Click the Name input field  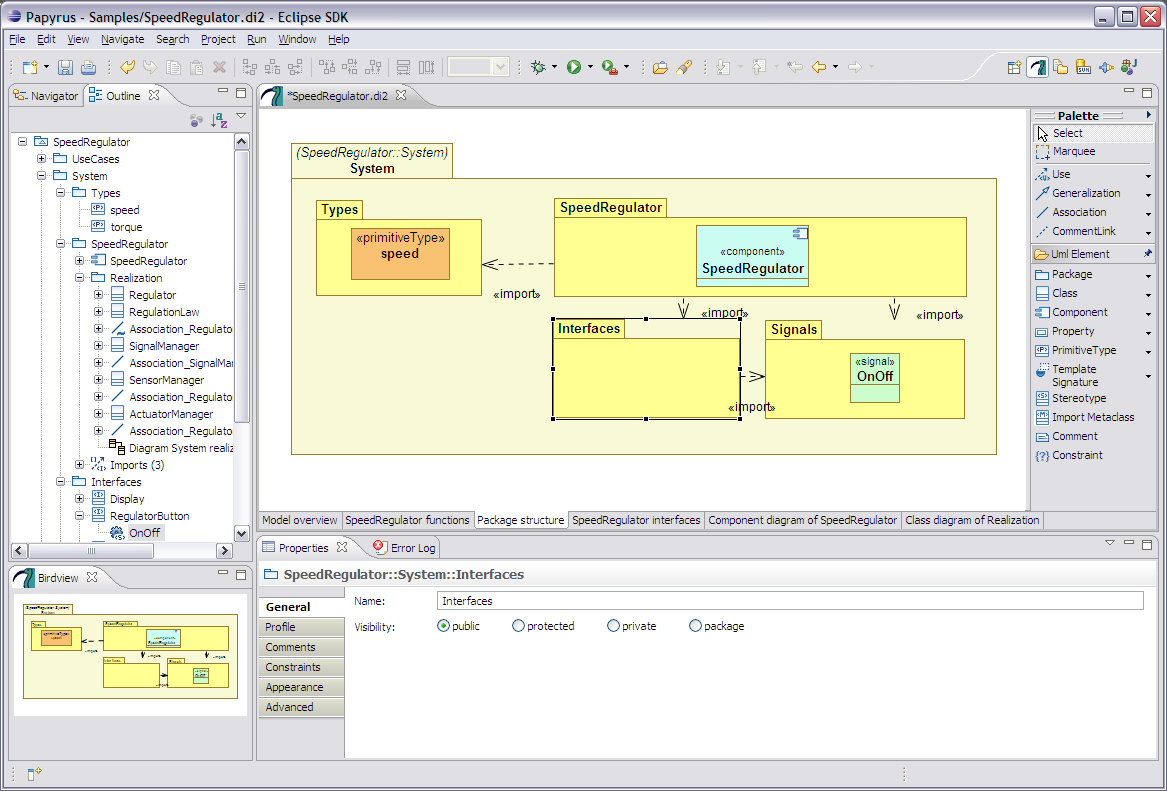pyautogui.click(x=790, y=601)
